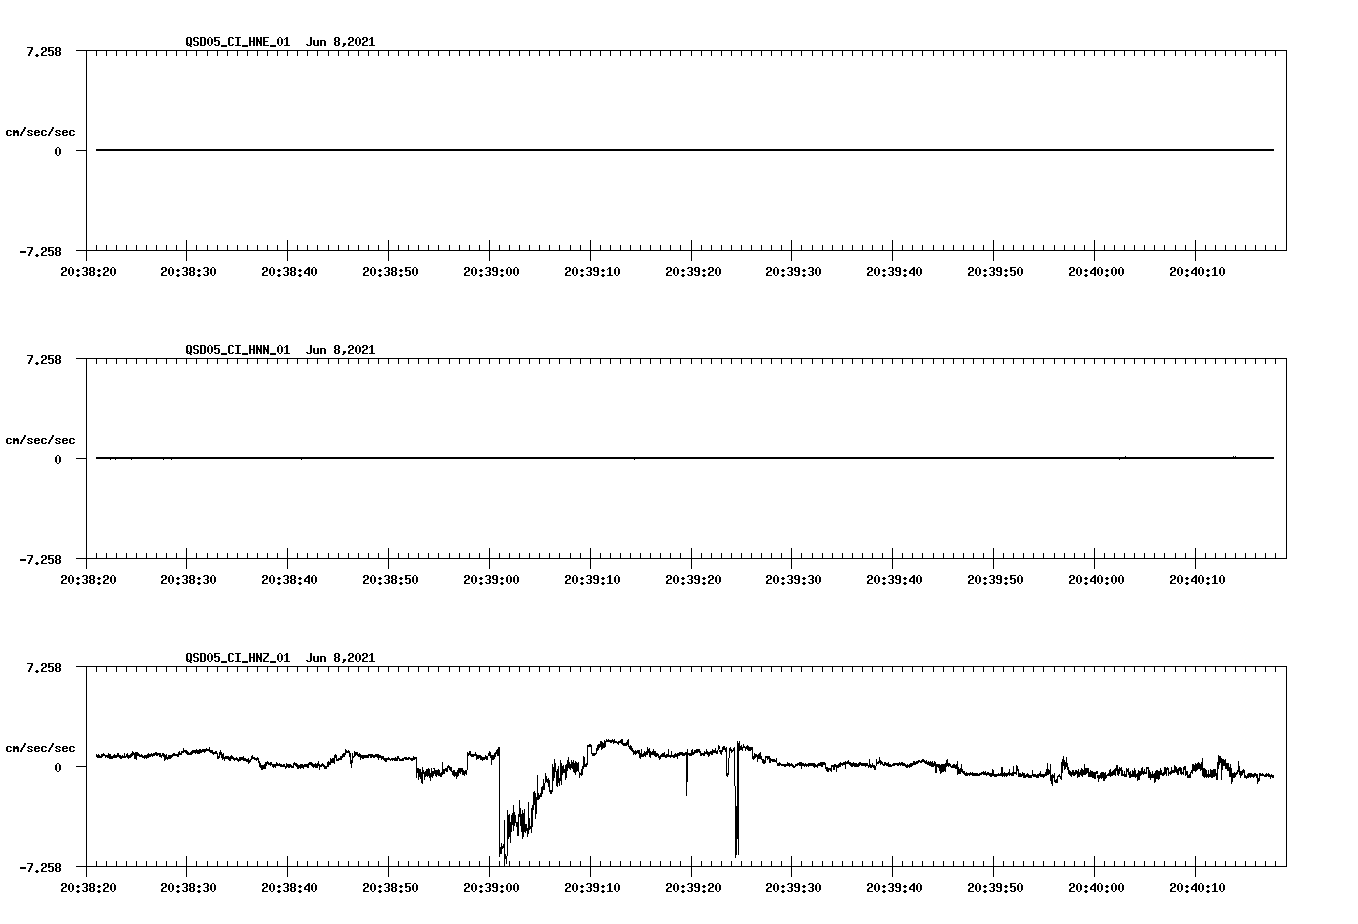Click the zero label on HNN plot axis
This screenshot has width=1358, height=924.
click(58, 459)
